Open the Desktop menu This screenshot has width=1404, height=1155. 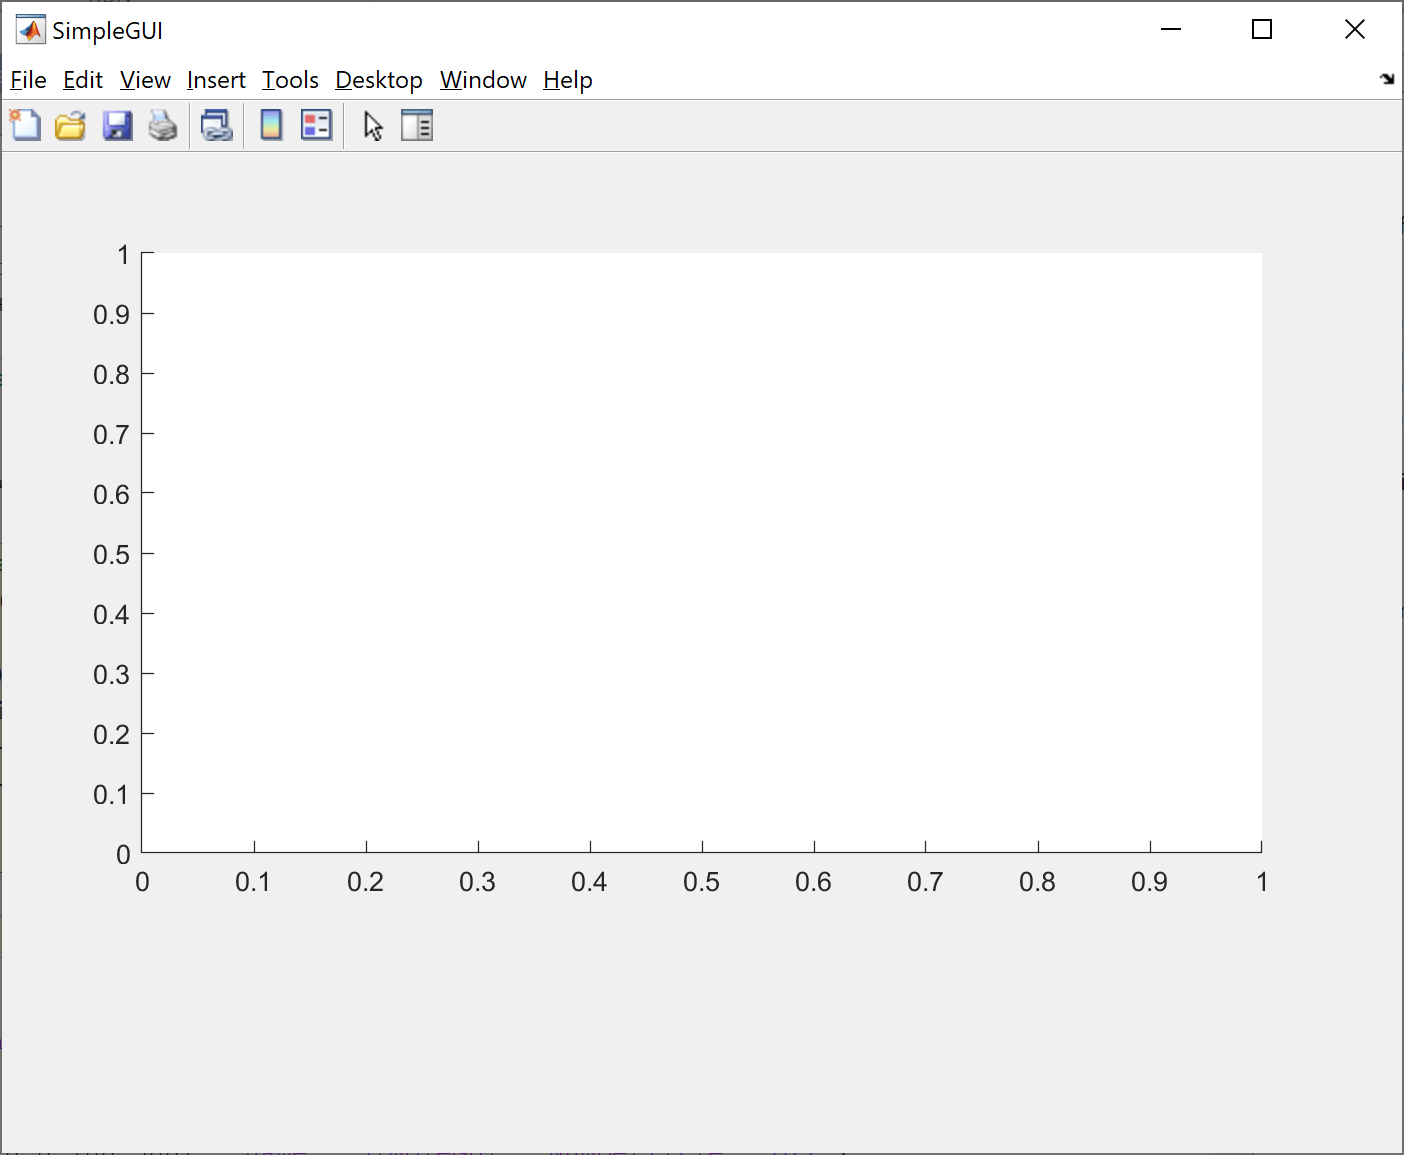click(x=379, y=80)
